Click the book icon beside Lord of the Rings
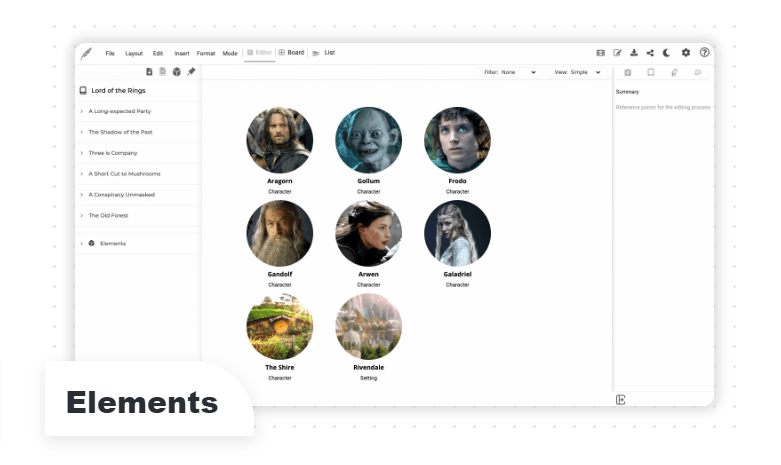The image size is (781, 465). point(83,91)
